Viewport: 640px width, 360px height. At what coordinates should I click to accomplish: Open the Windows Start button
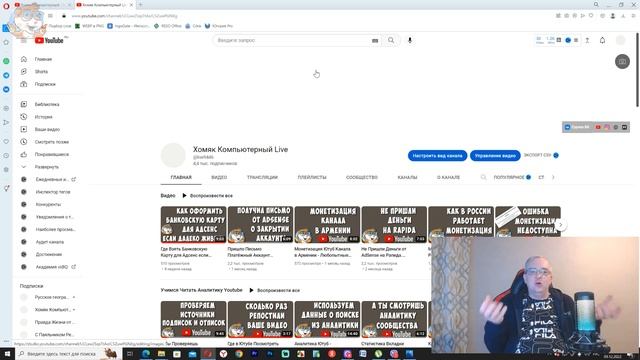click(x=7, y=353)
